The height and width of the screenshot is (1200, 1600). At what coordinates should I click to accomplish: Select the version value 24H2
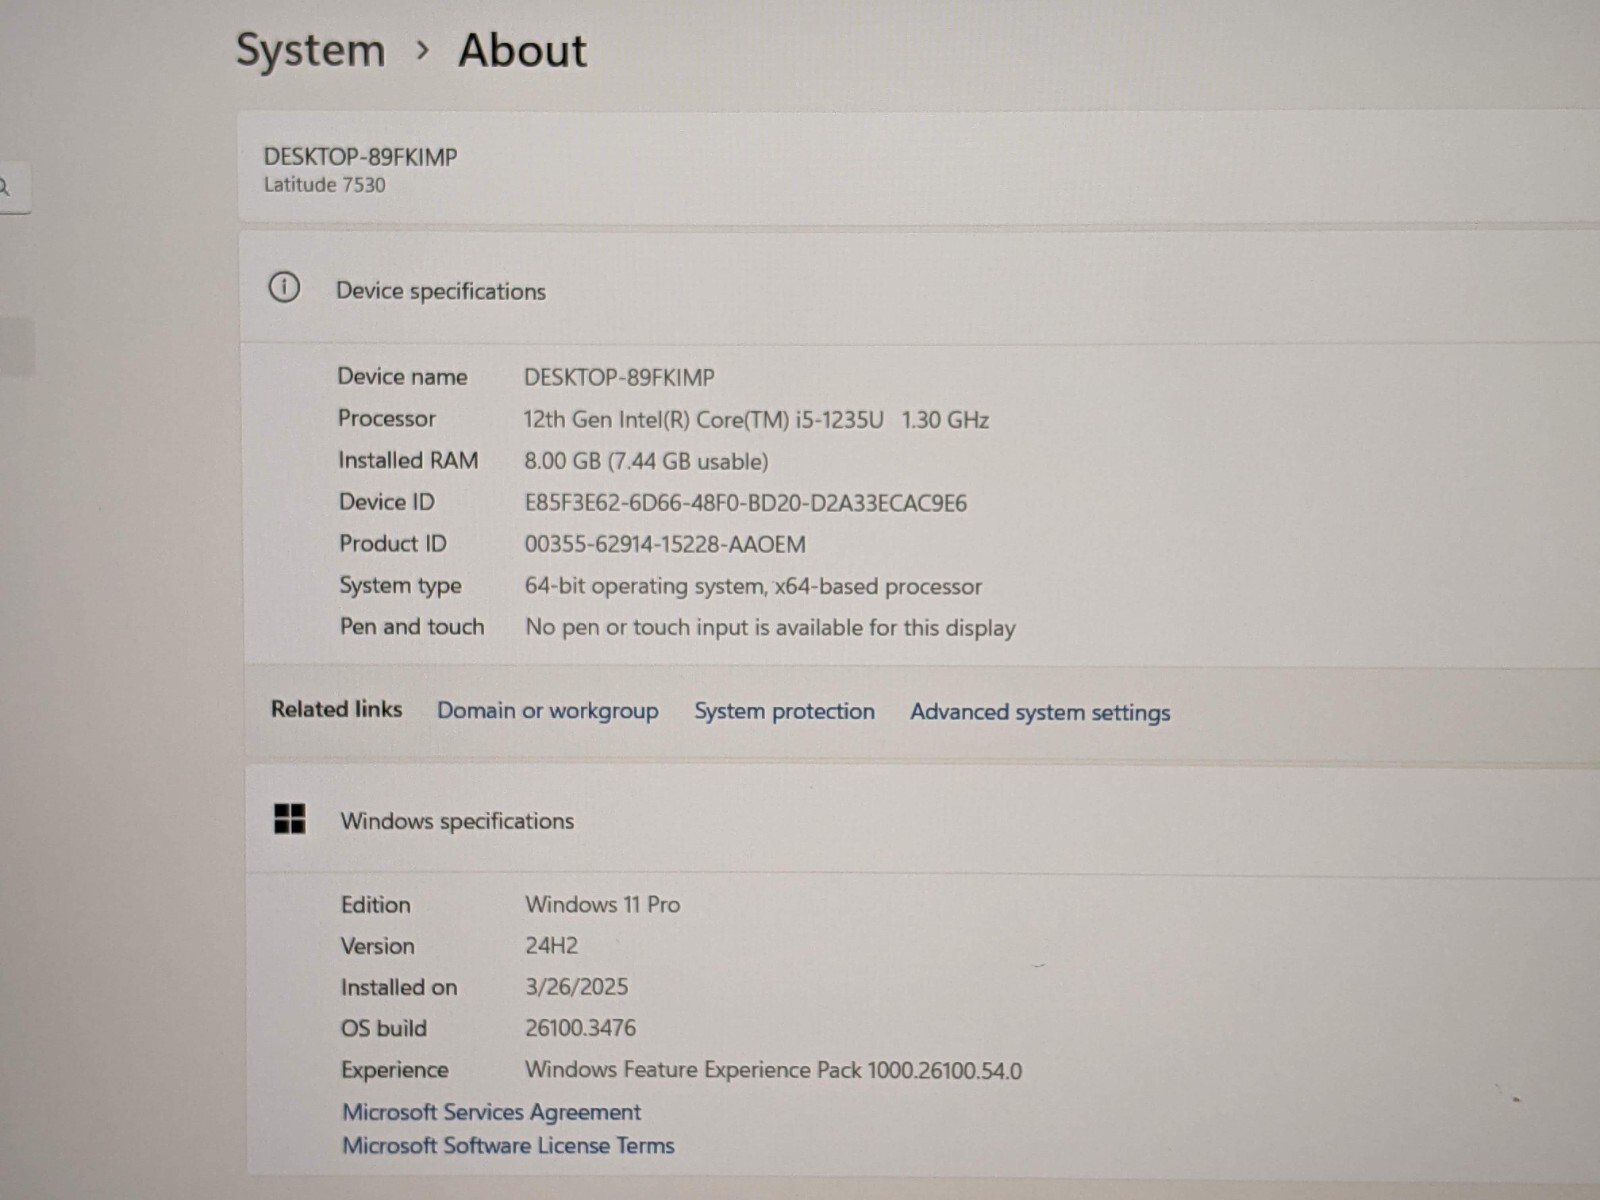(x=551, y=945)
